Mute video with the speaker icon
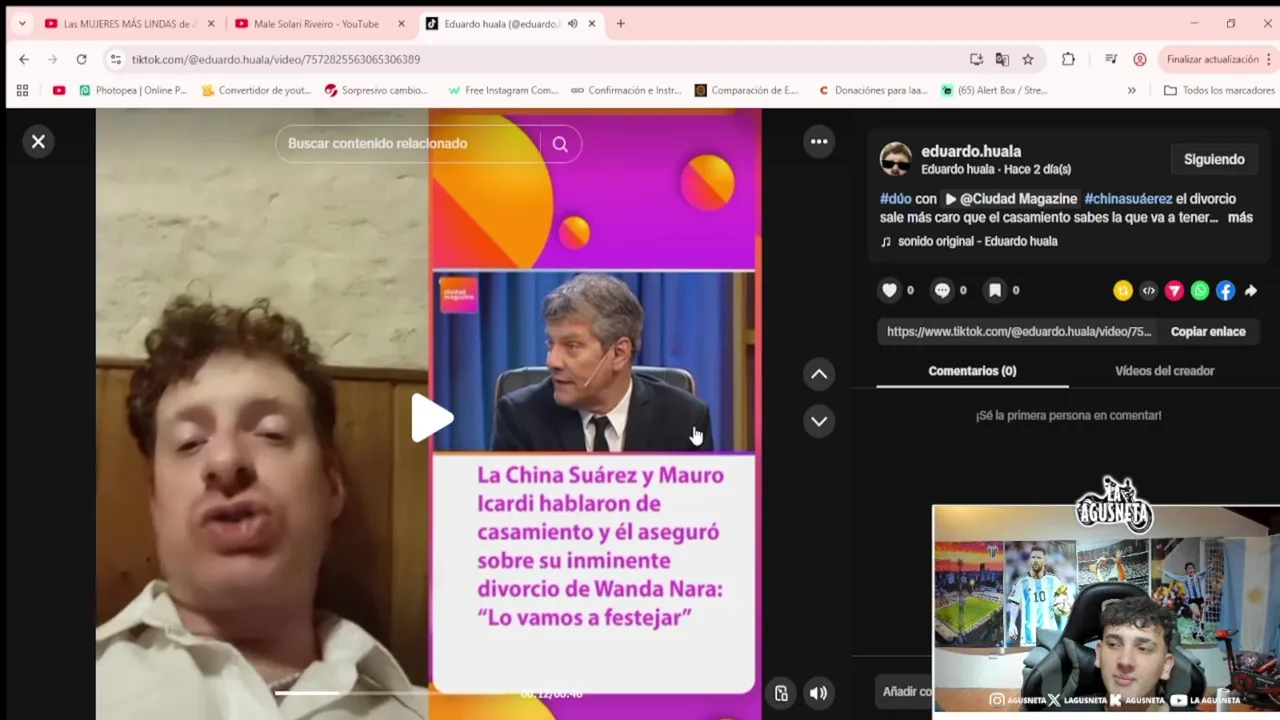Image resolution: width=1280 pixels, height=720 pixels. point(818,693)
